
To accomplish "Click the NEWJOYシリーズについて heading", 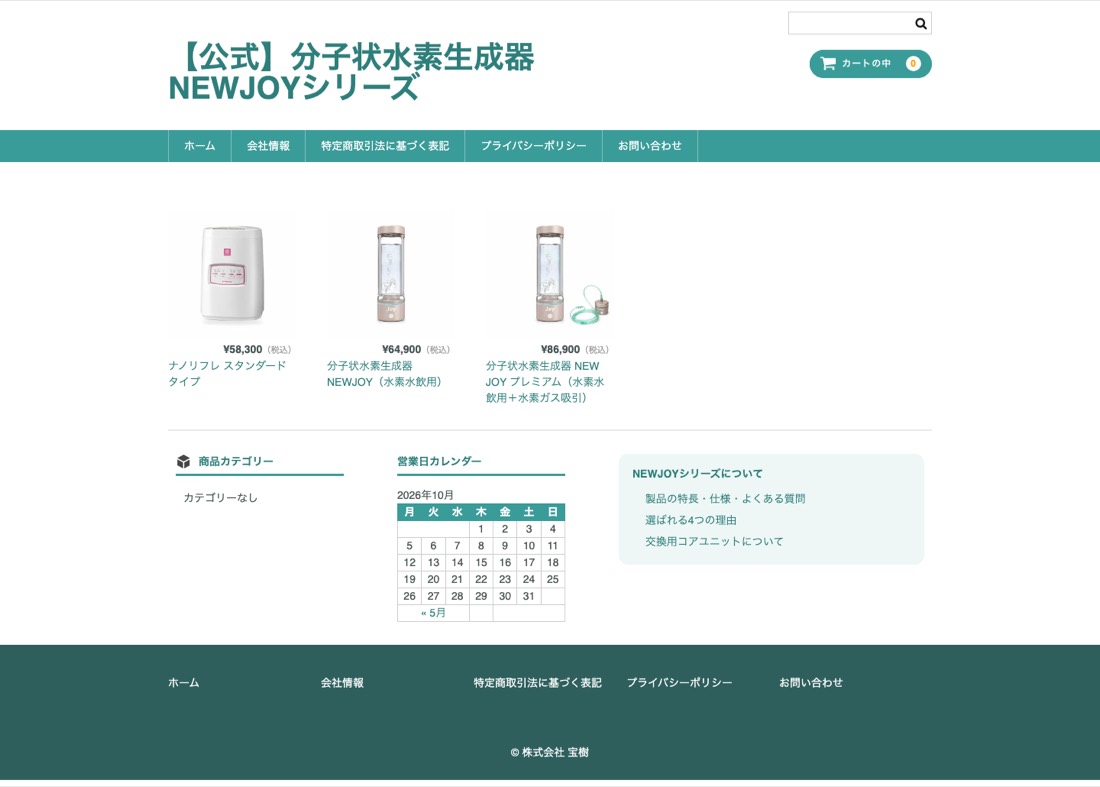I will tap(697, 473).
